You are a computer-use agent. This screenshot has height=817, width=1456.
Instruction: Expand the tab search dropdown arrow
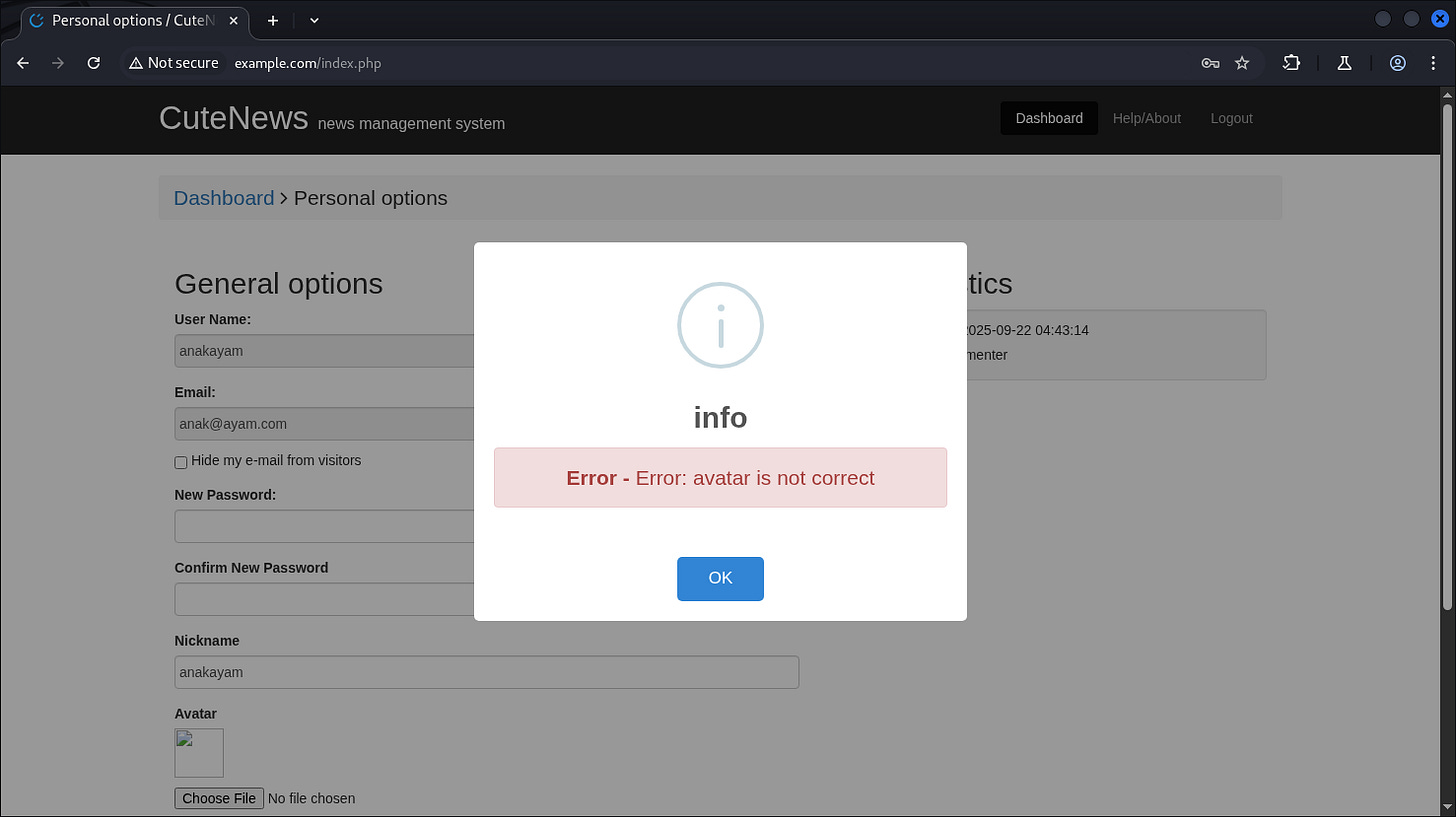pyautogui.click(x=314, y=20)
